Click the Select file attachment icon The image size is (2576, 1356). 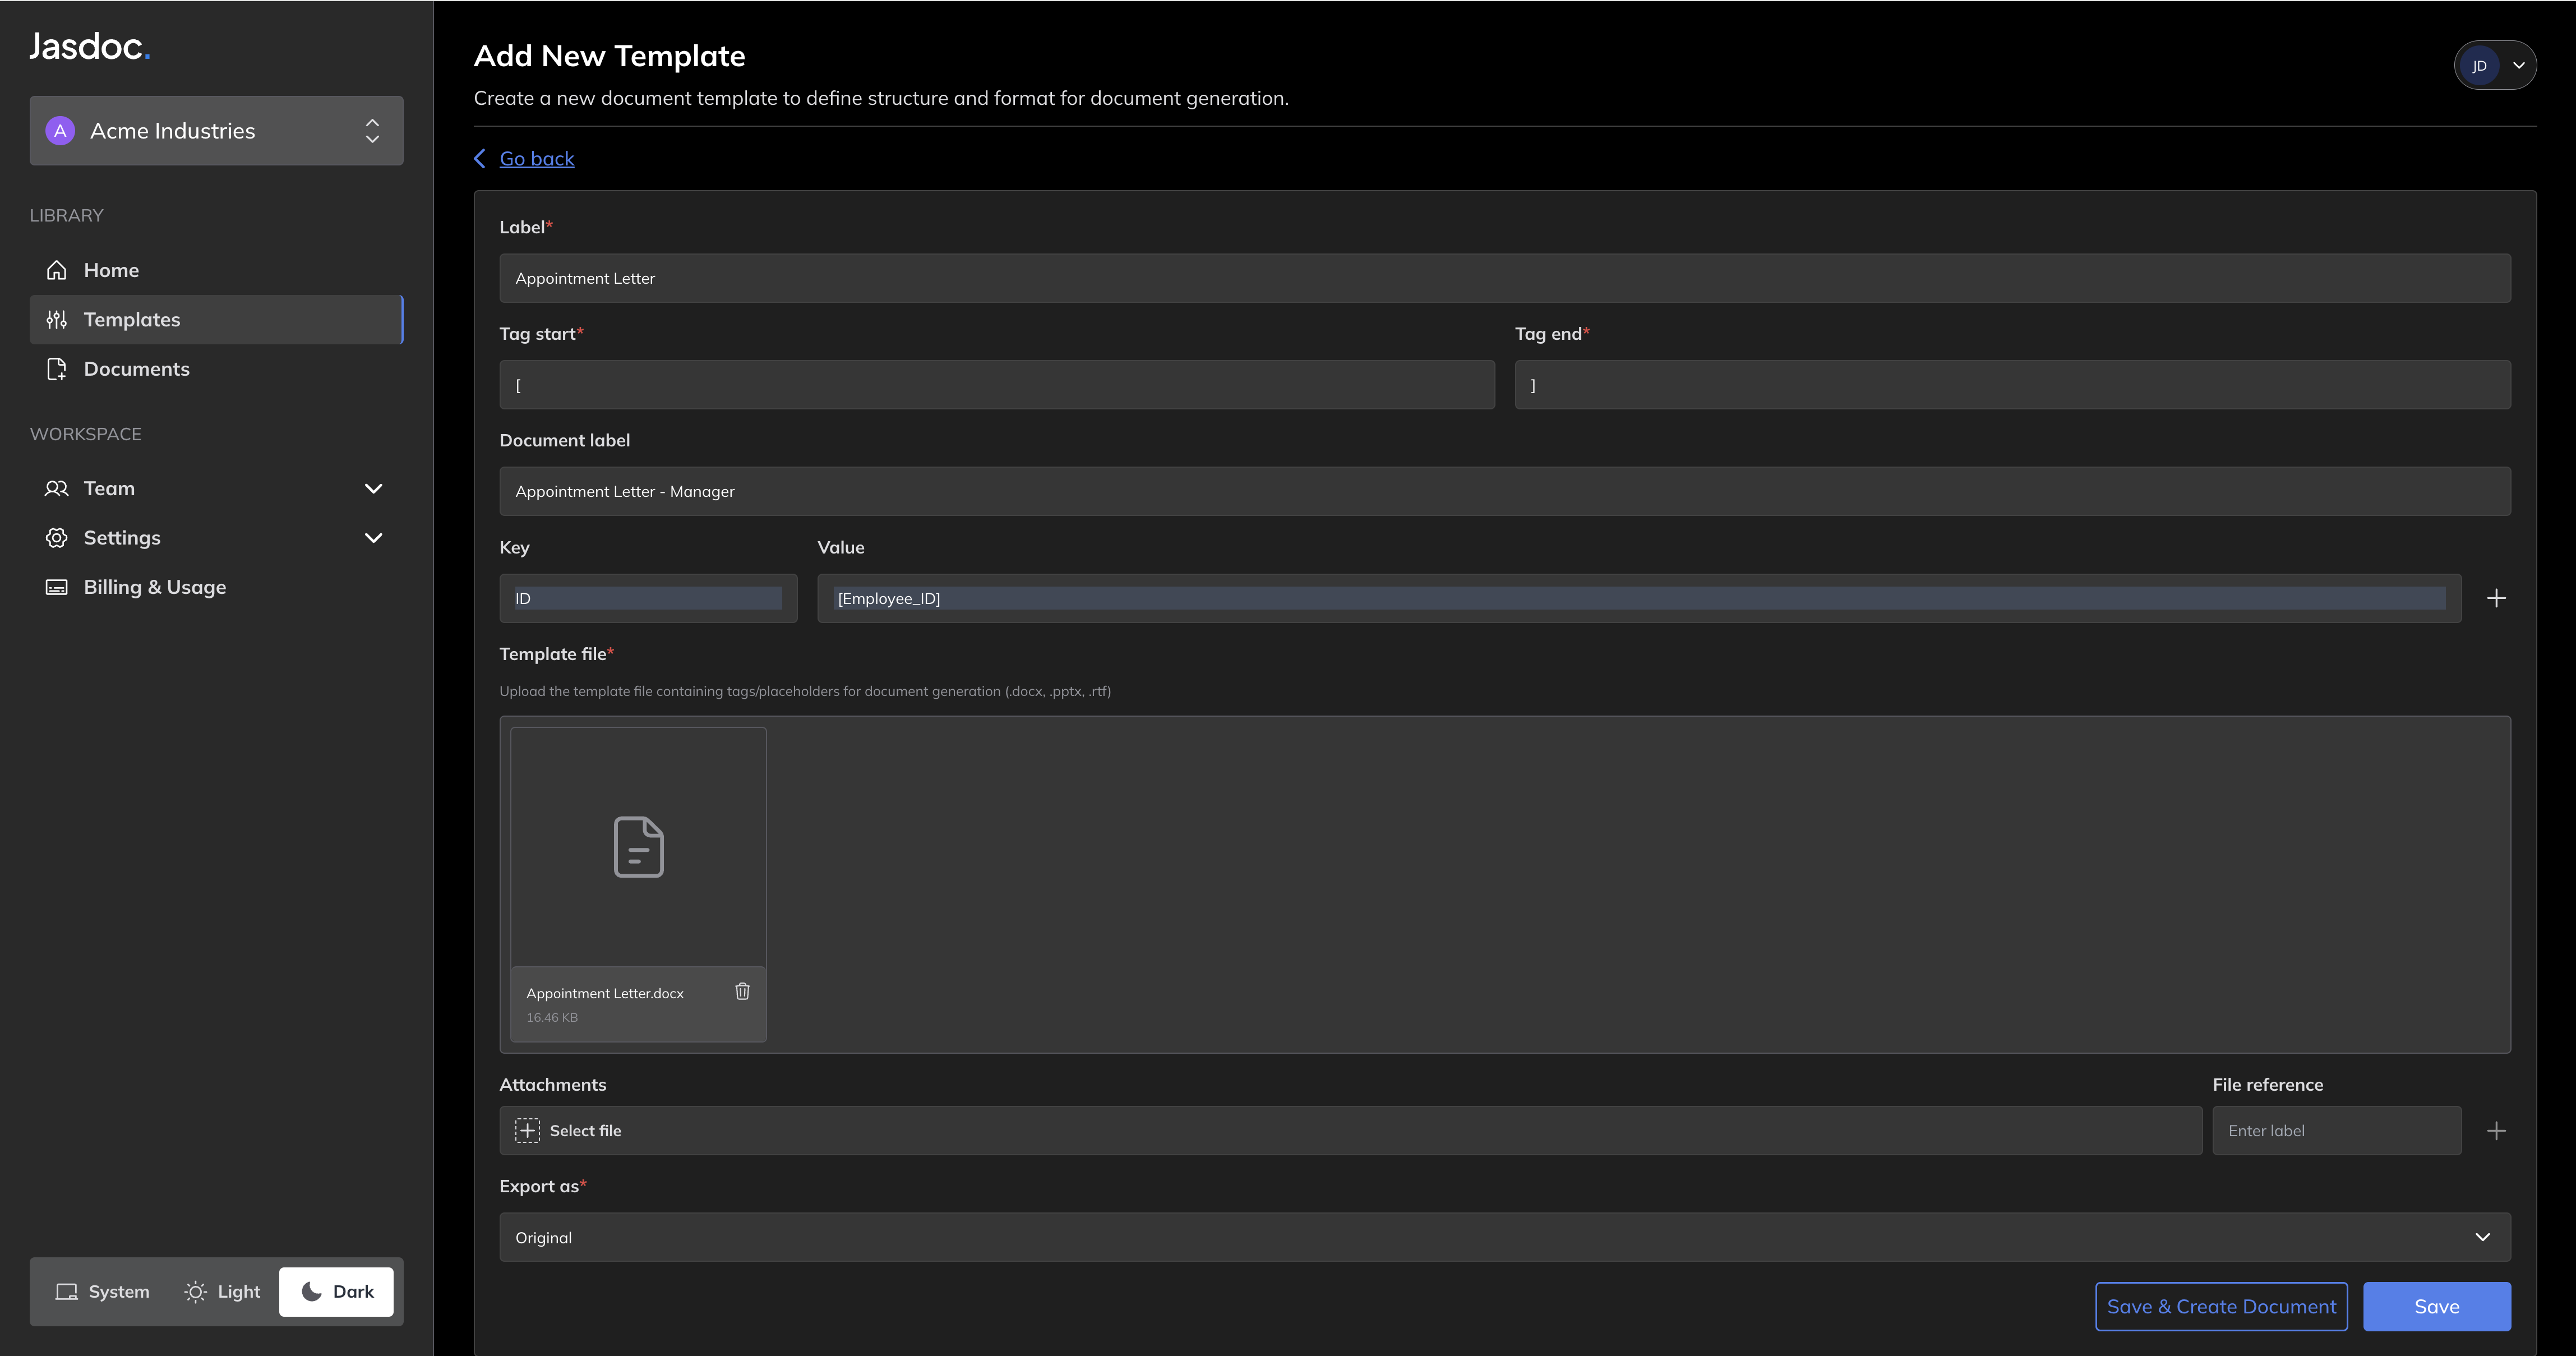coord(527,1131)
